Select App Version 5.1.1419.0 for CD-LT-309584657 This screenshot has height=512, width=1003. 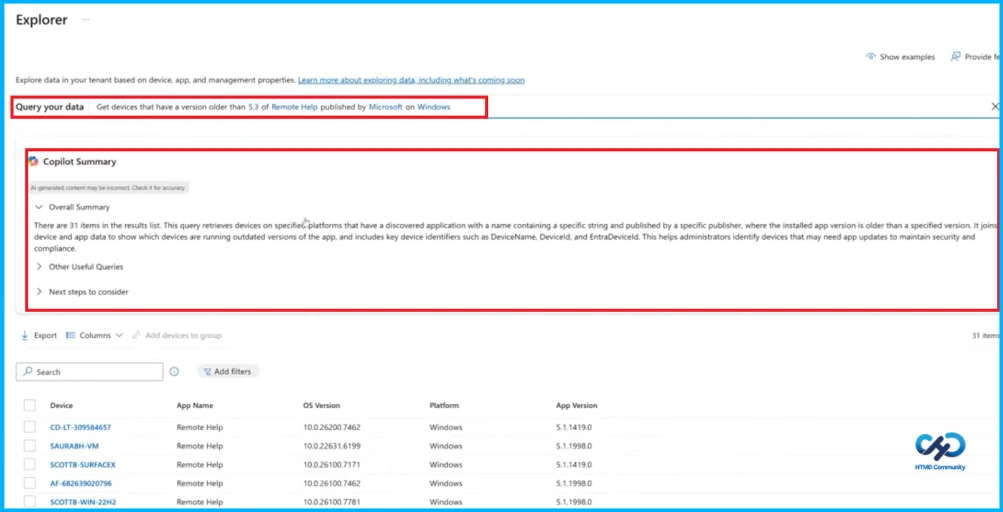tap(574, 427)
